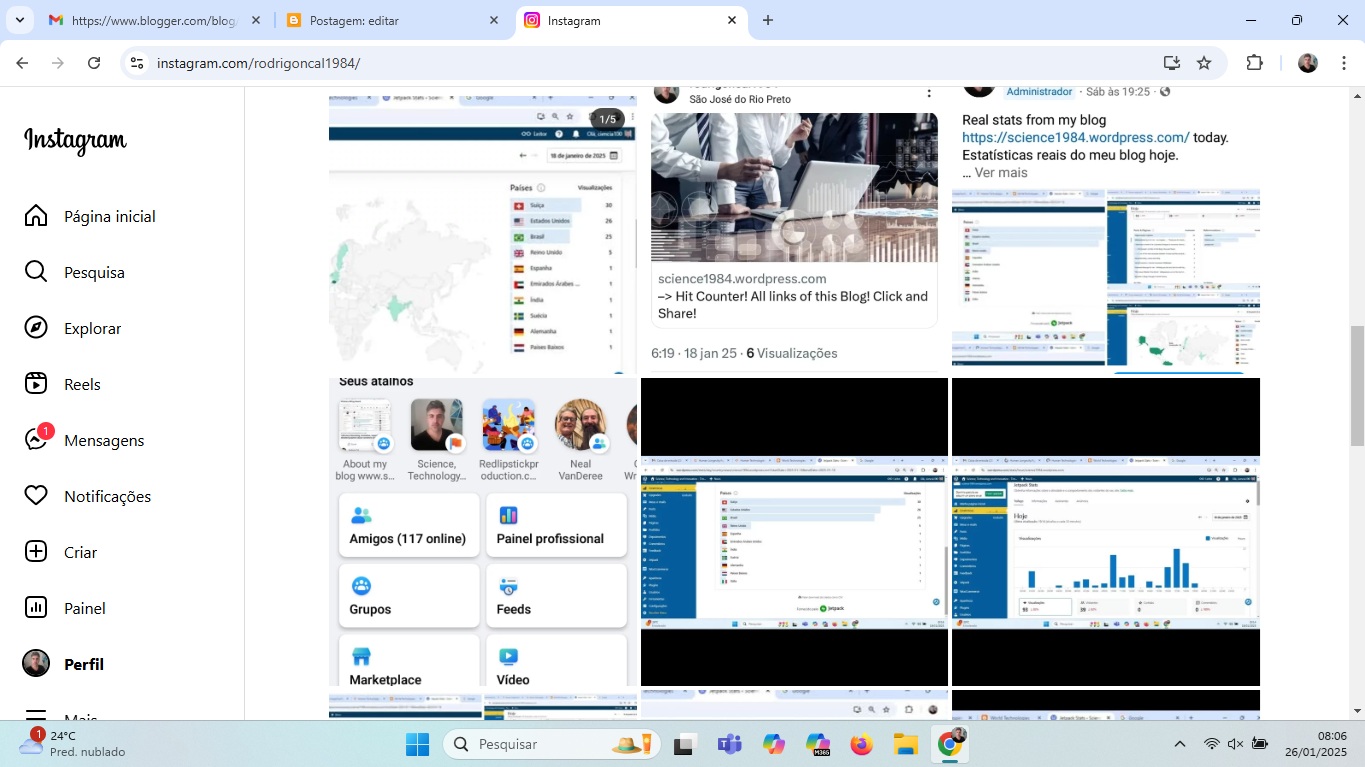This screenshot has width=1365, height=767.
Task: Open the tab search dropdown arrow
Action: 19,20
